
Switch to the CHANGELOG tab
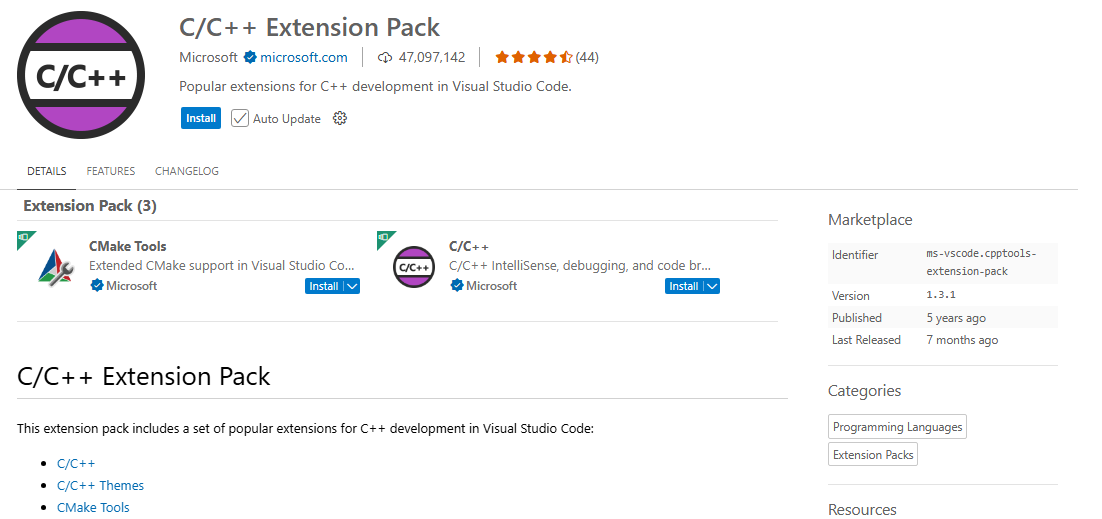coord(187,171)
